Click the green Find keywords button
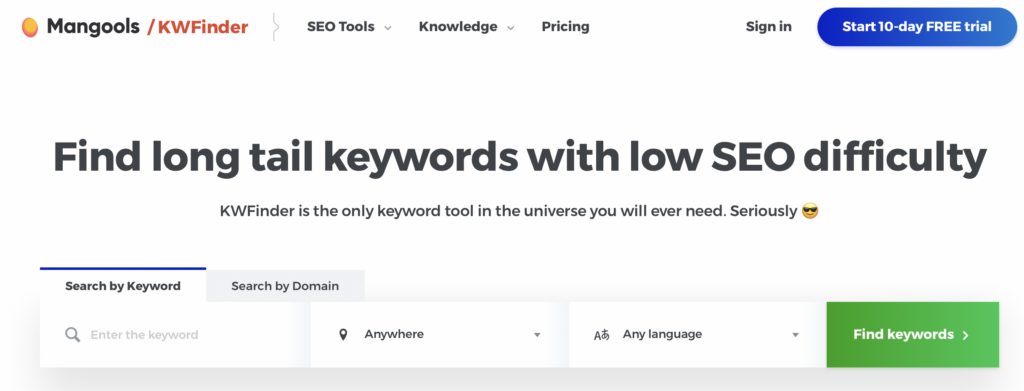The width and height of the screenshot is (1024, 391). point(912,334)
